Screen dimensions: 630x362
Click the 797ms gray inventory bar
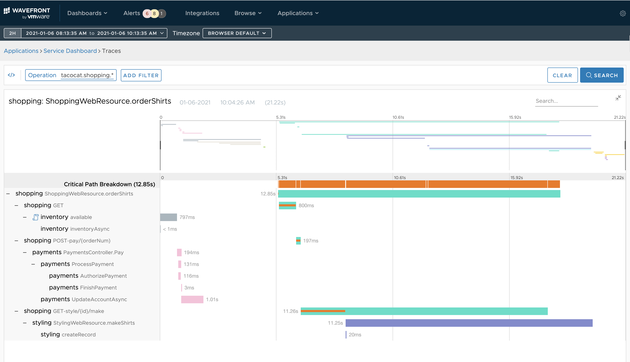point(168,217)
